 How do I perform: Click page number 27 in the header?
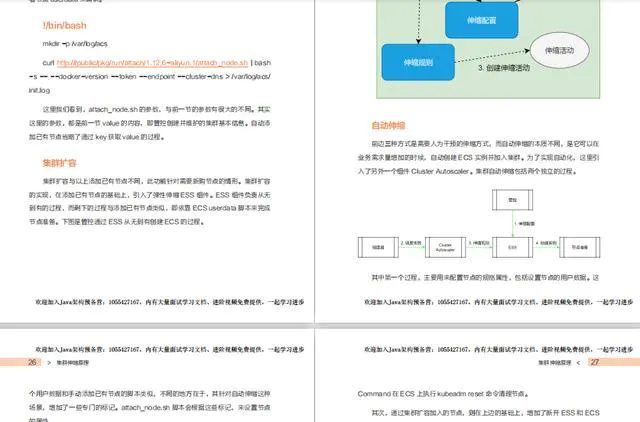pos(595,362)
